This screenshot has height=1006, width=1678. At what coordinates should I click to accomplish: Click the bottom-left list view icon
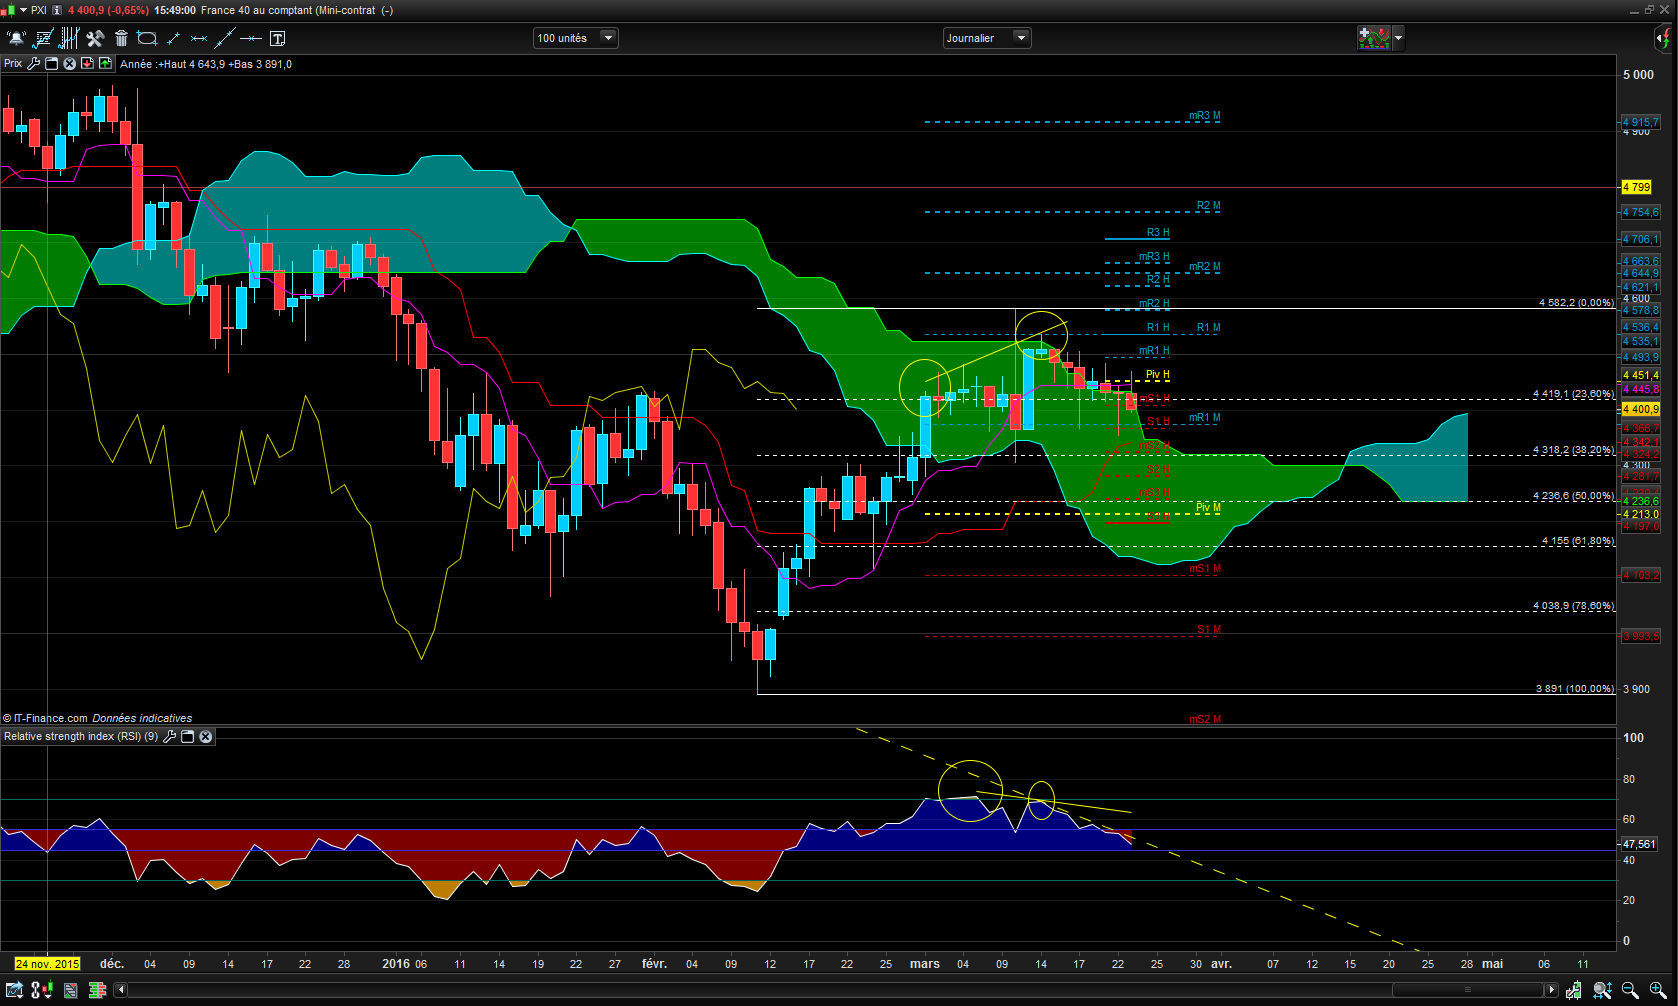71,990
